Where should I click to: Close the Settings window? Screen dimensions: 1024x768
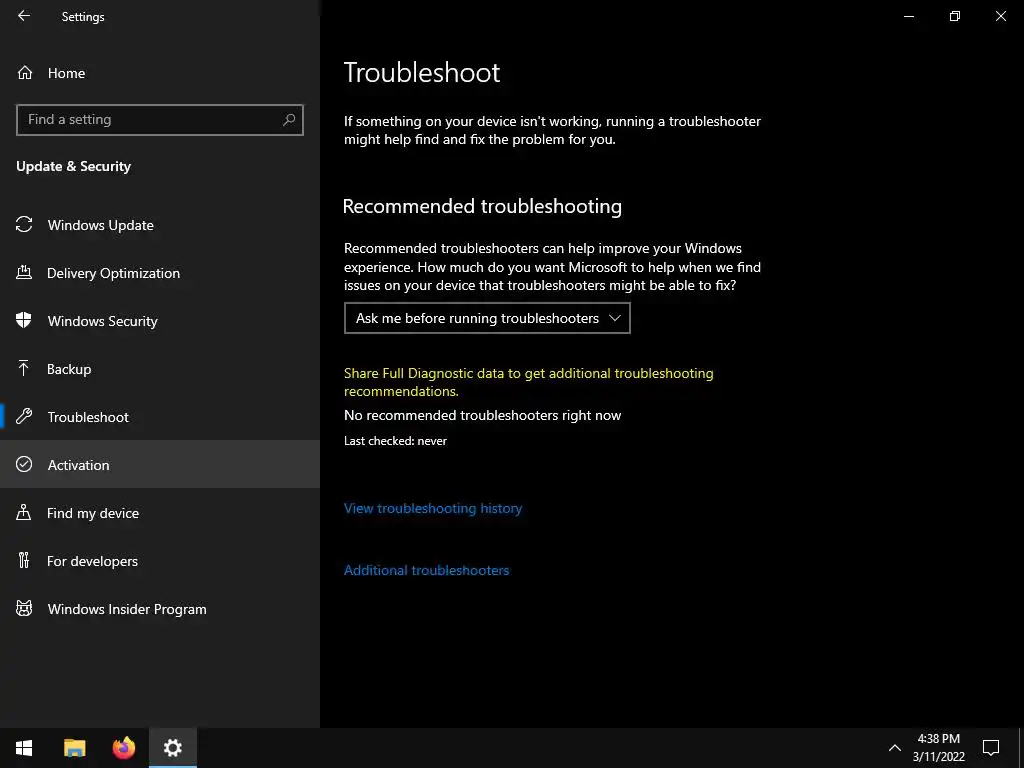(1000, 16)
